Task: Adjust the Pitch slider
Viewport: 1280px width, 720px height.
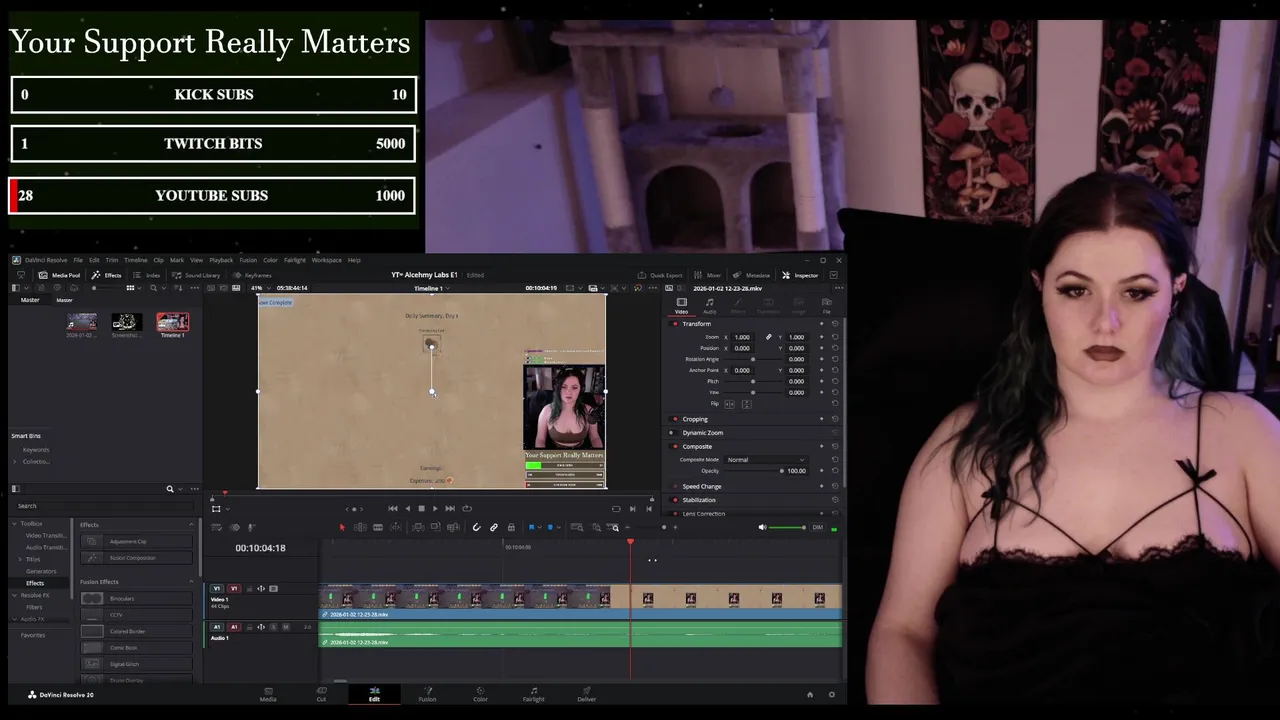Action: point(754,381)
